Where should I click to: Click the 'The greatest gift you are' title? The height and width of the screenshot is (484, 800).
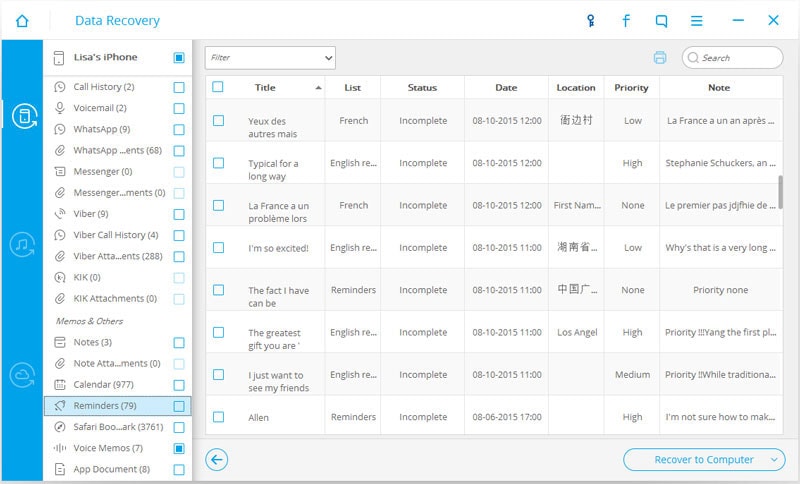tap(274, 339)
